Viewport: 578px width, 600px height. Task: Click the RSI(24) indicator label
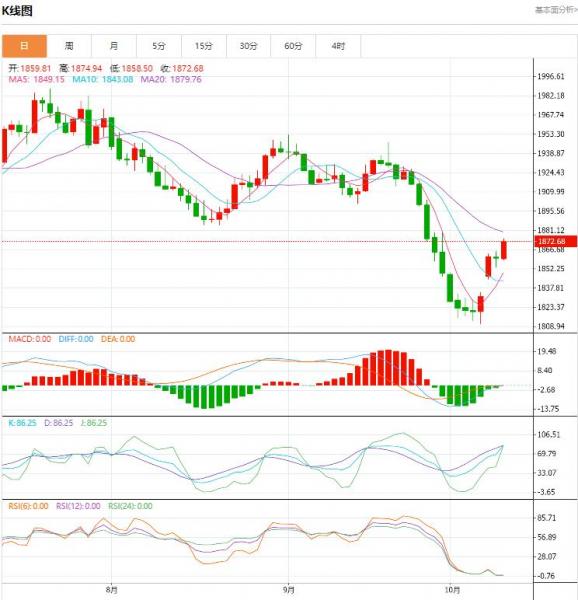click(130, 506)
